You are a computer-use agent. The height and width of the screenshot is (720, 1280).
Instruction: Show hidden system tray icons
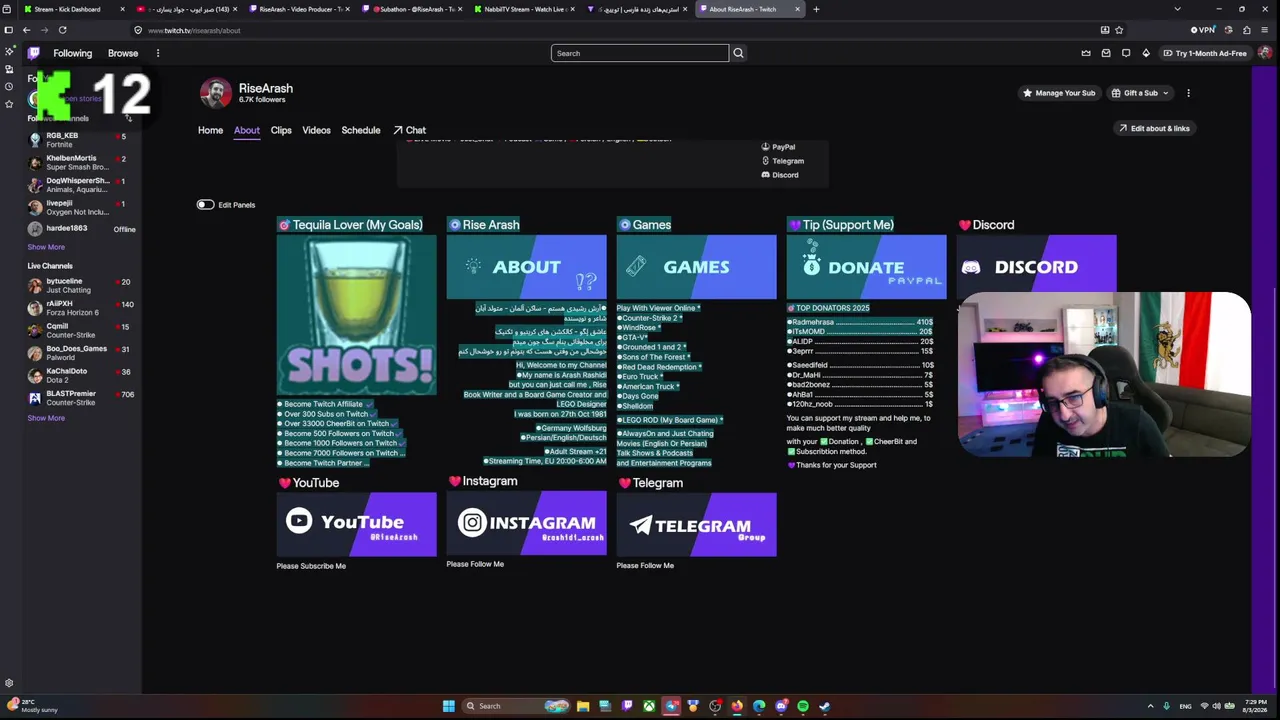coord(1150,706)
